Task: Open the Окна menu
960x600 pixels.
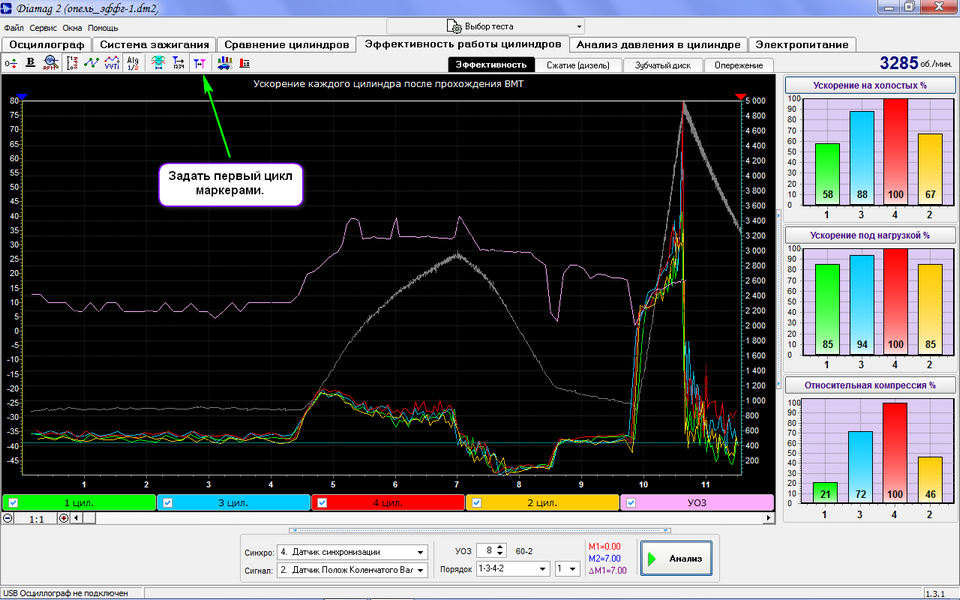Action: pos(72,28)
